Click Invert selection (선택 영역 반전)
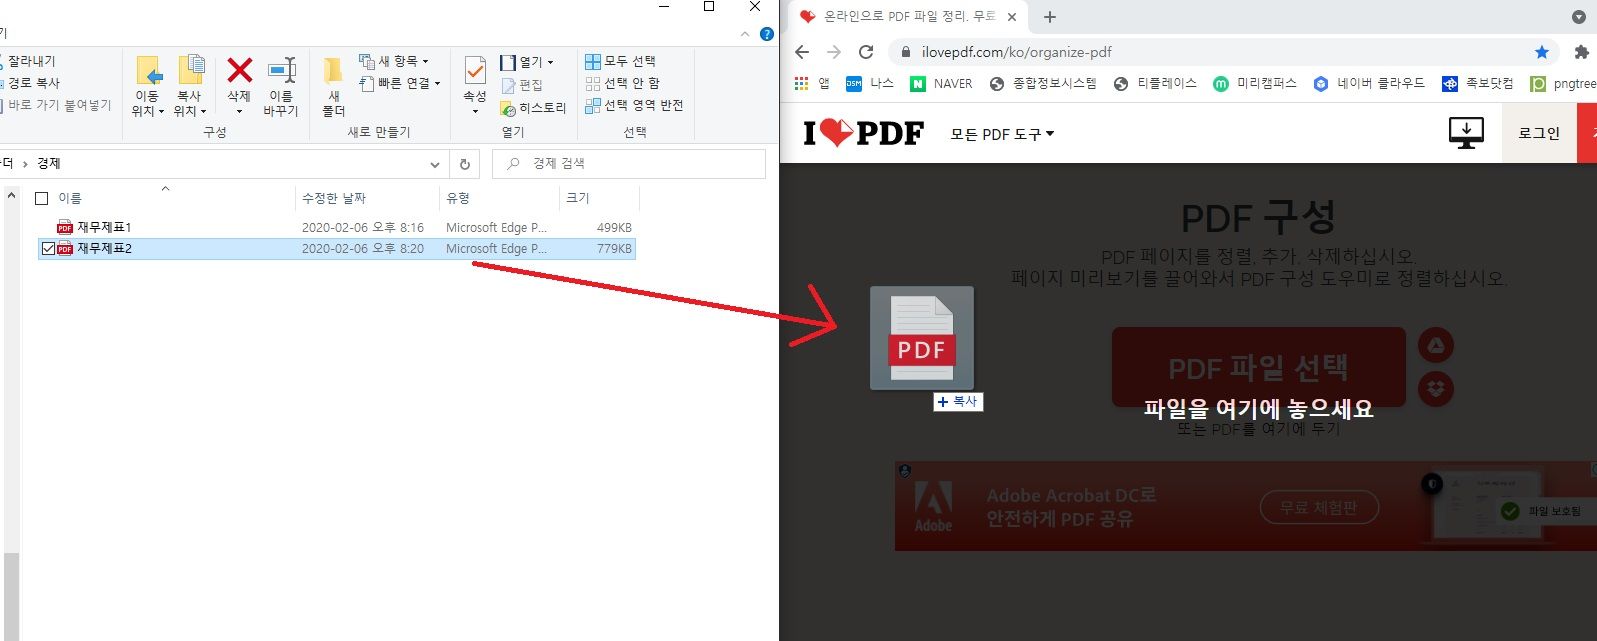Screen dimensions: 1597x641 pyautogui.click(x=635, y=105)
